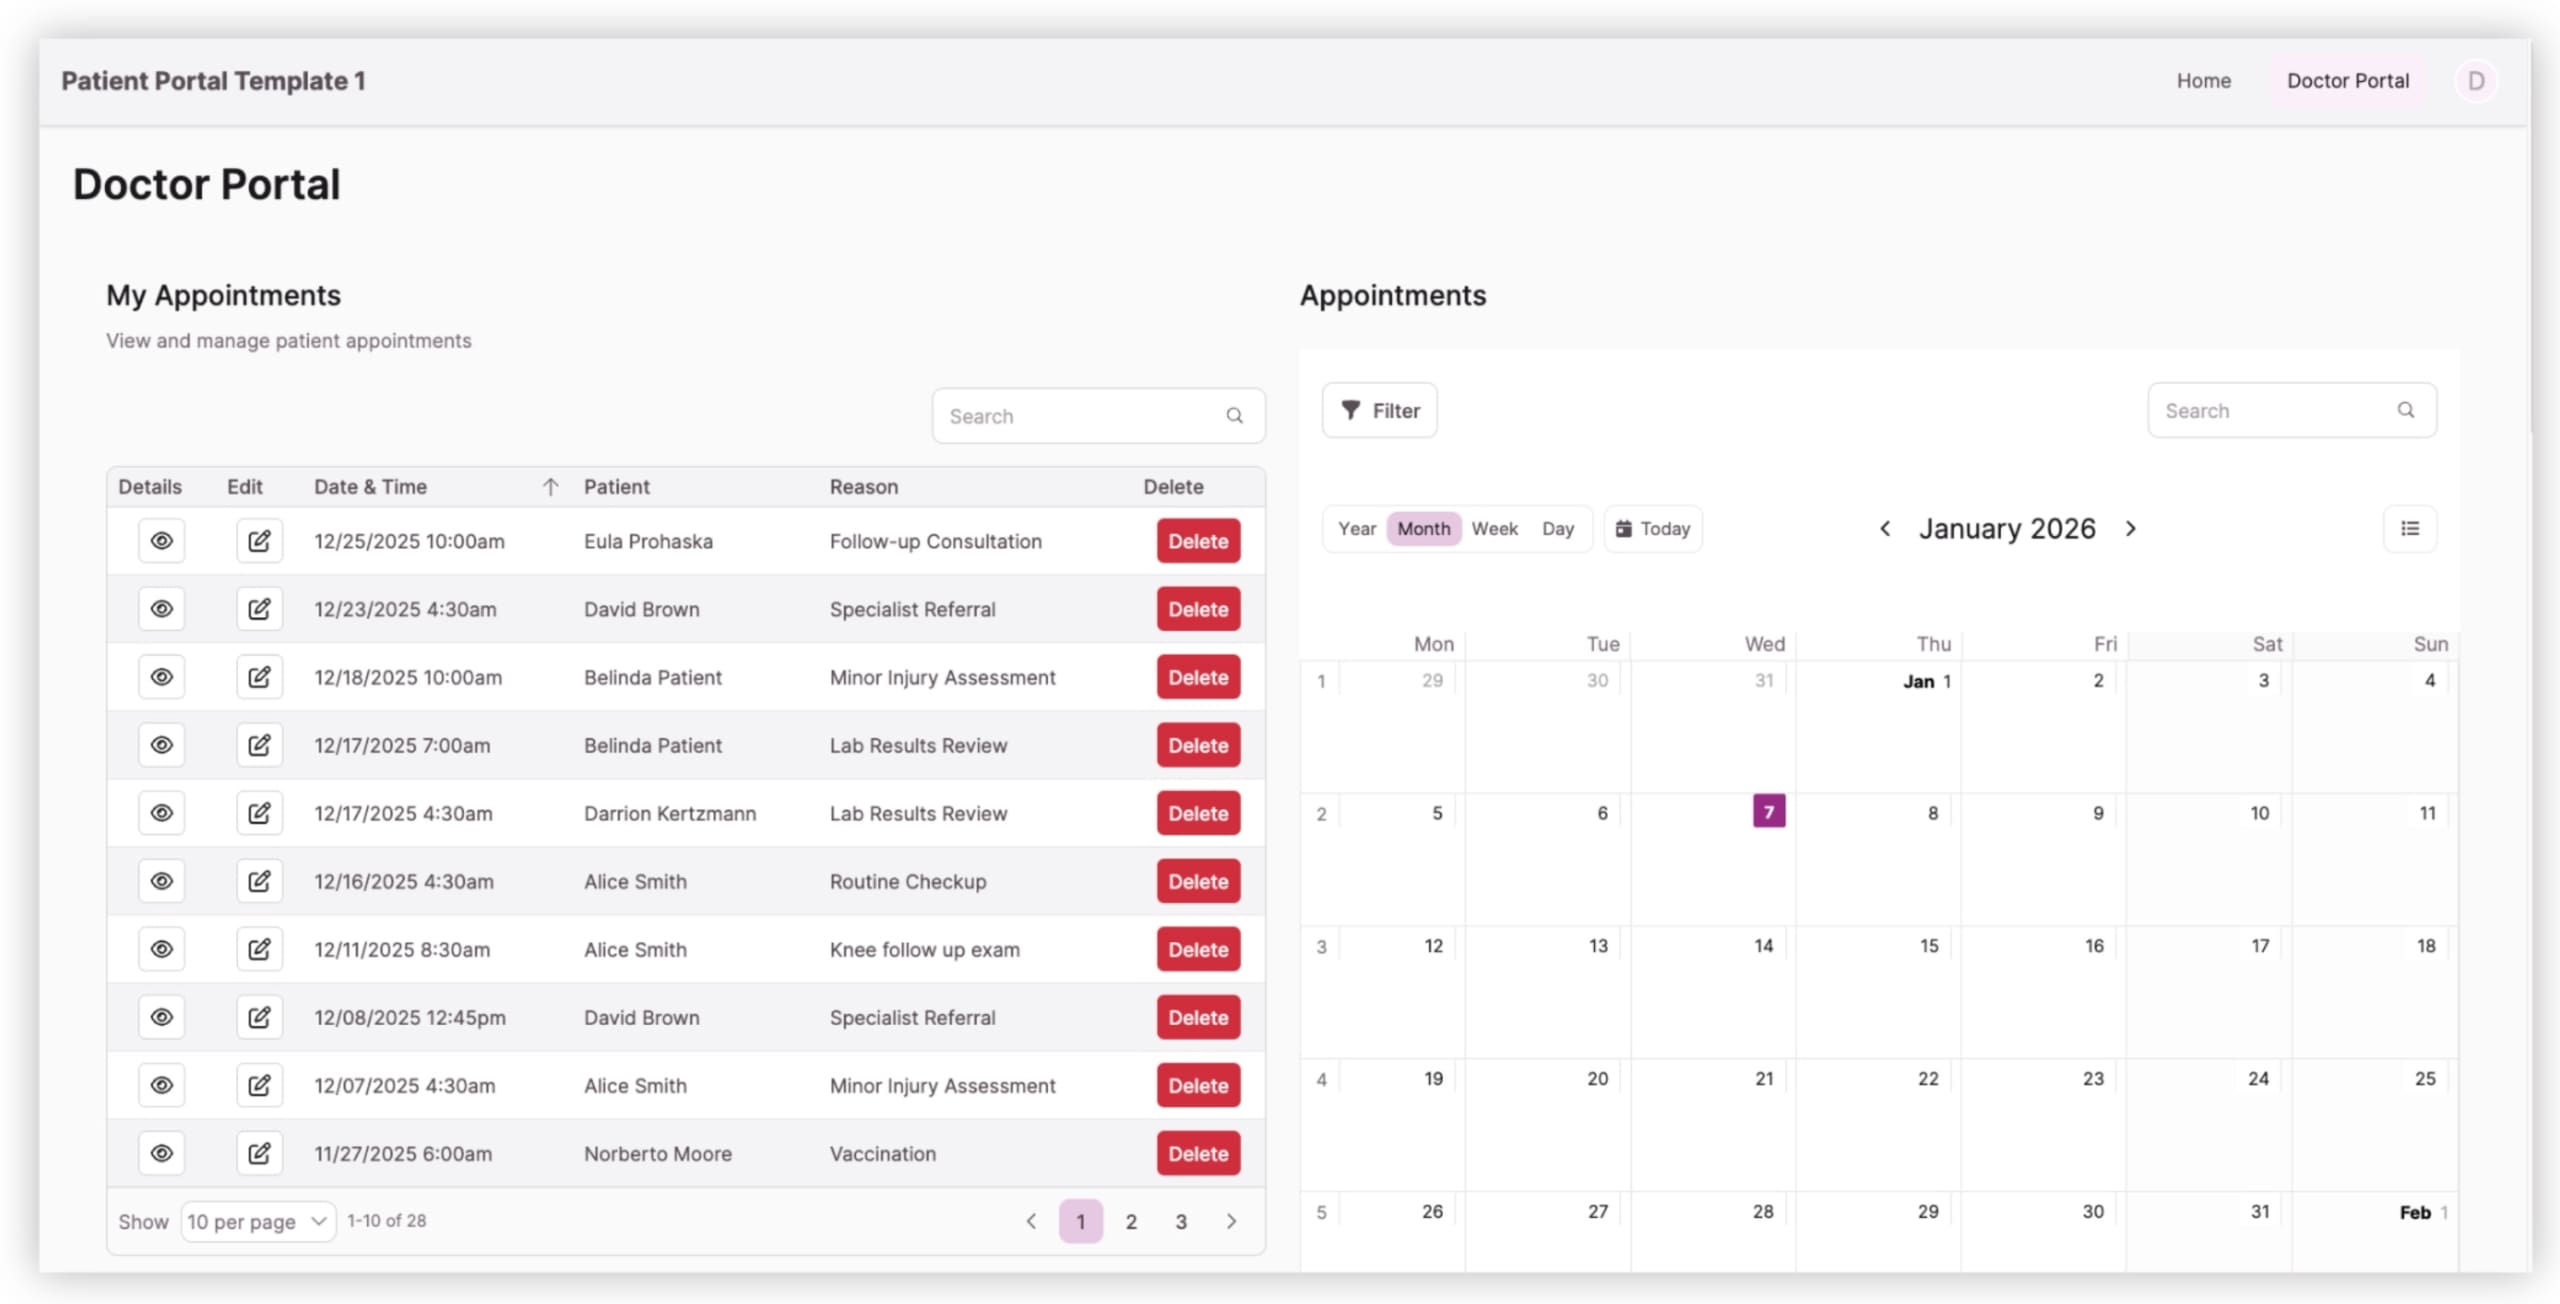Advance calendar to next month arrow
This screenshot has width=2560, height=1304.
(x=2130, y=528)
